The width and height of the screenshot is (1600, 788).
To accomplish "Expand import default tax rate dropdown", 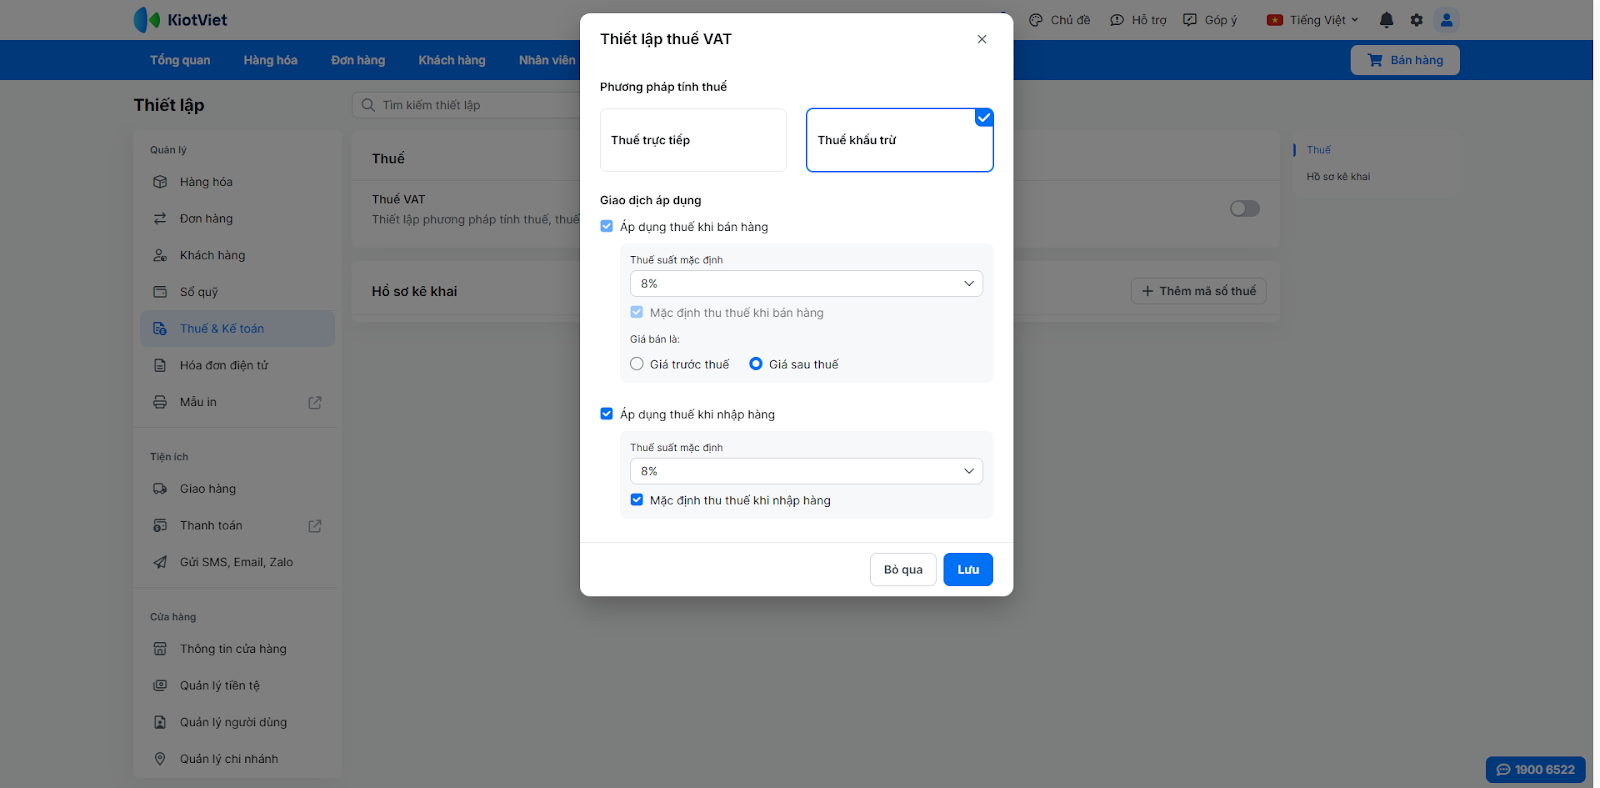I will pos(806,471).
